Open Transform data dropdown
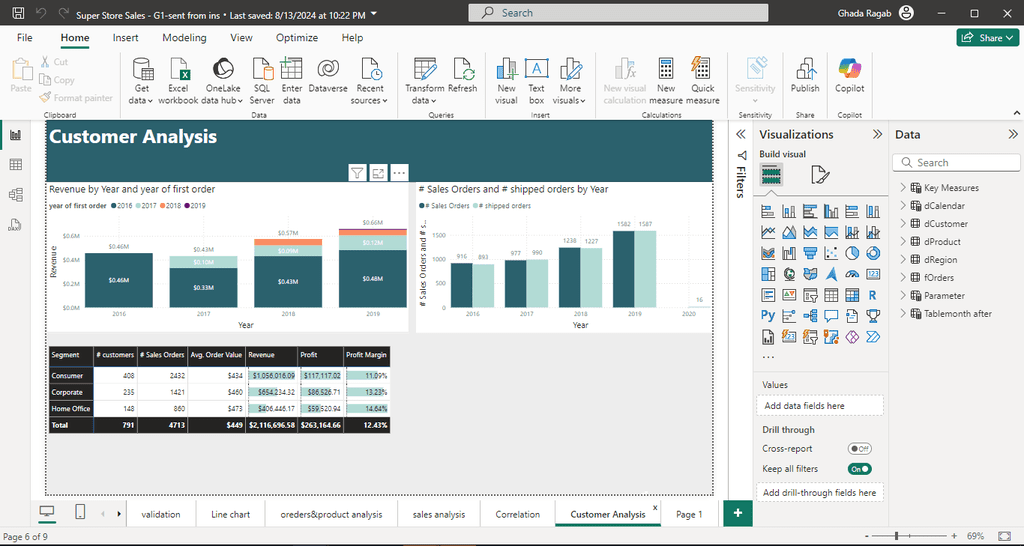 (424, 81)
